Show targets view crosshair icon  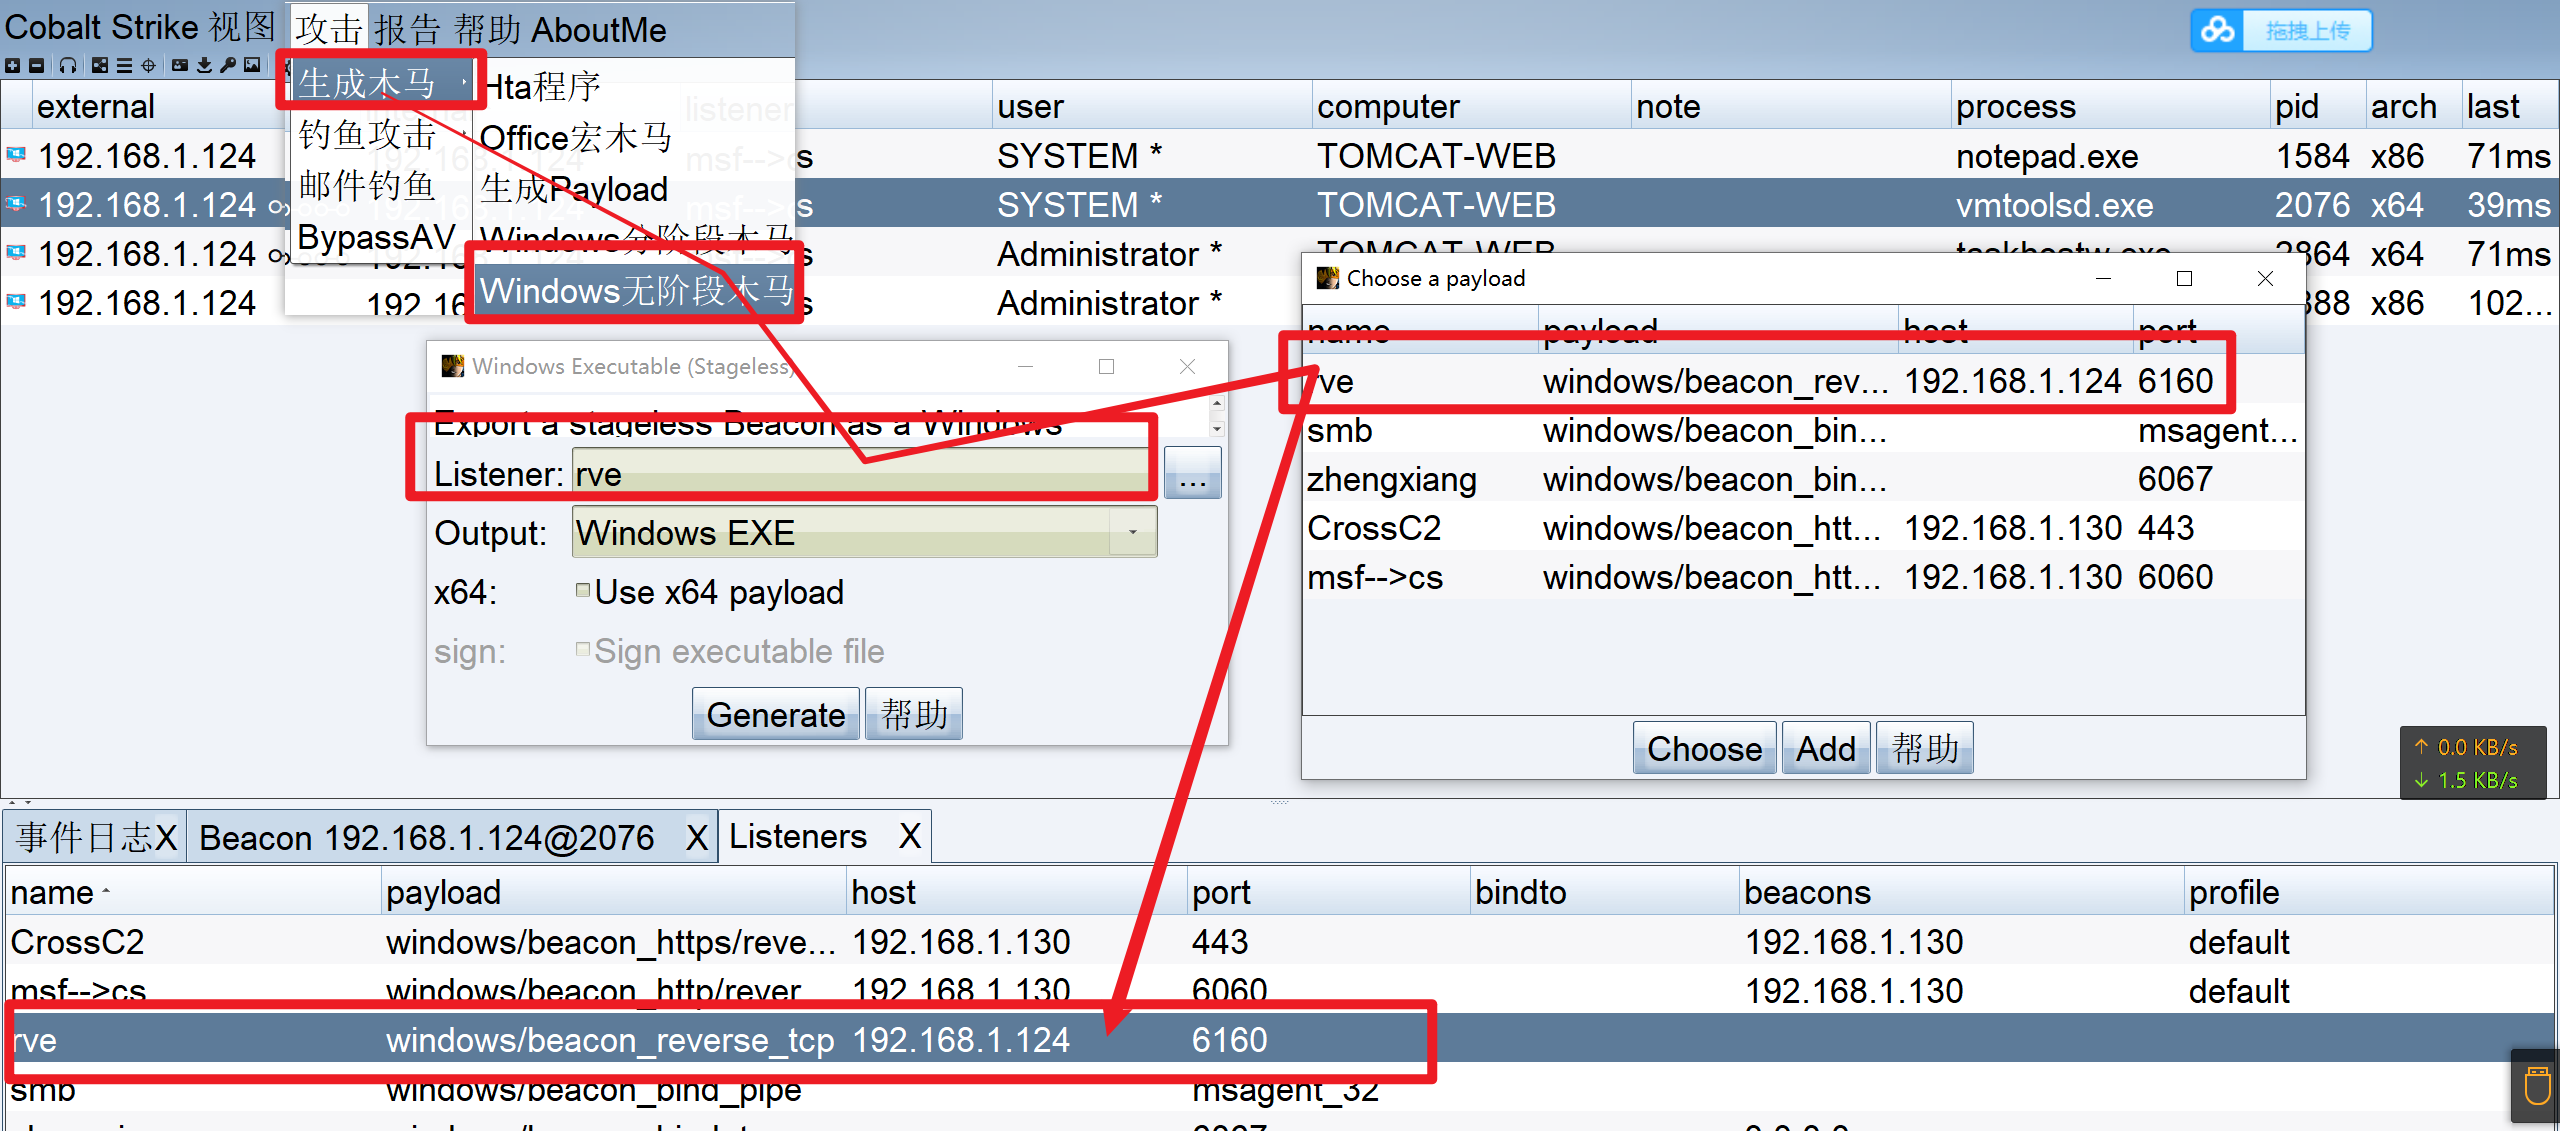[x=148, y=66]
